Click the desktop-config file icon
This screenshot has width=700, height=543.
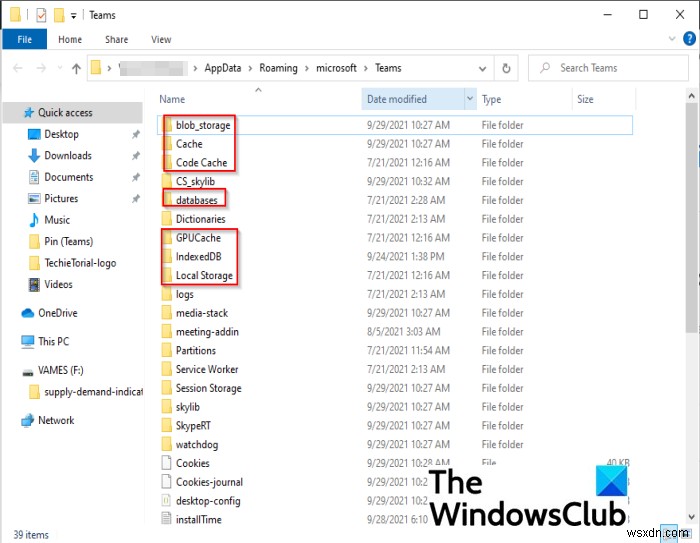click(166, 501)
